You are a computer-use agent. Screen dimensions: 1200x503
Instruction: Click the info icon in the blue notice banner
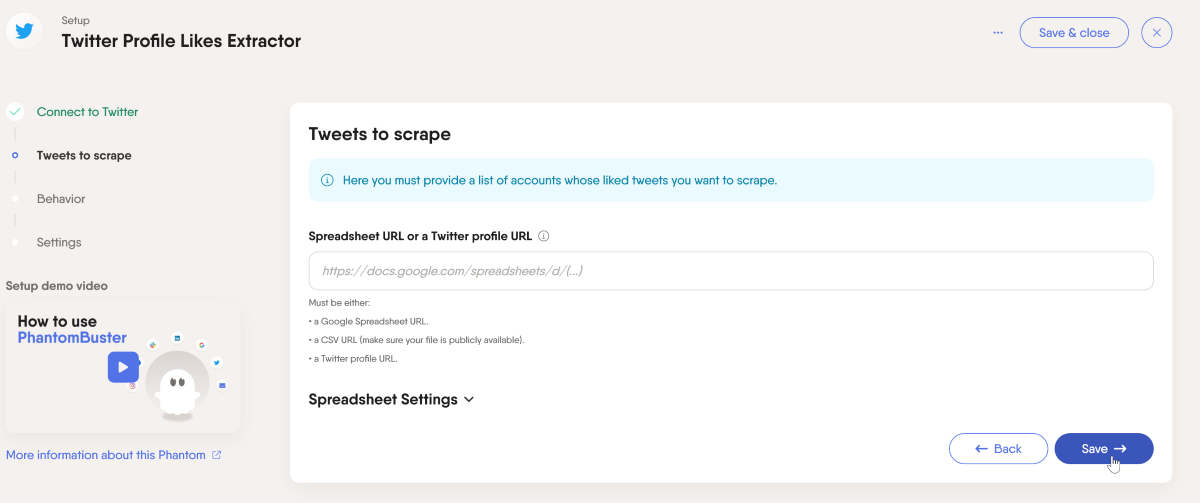327,181
